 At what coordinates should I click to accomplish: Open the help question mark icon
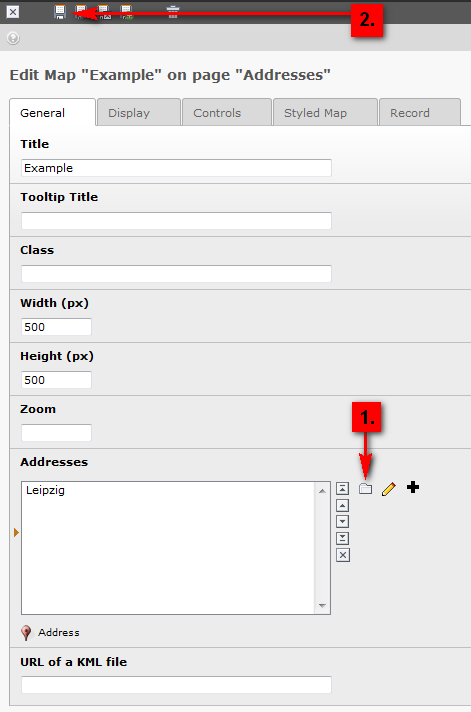pyautogui.click(x=13, y=38)
